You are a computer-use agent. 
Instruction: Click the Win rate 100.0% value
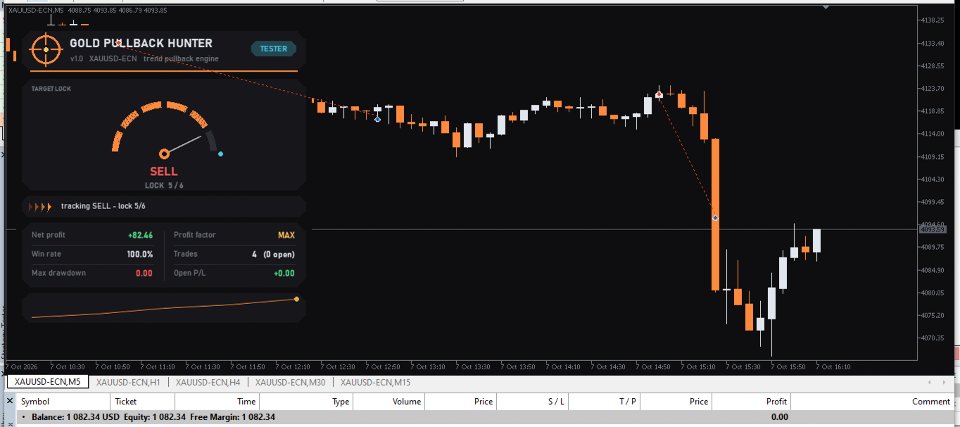click(x=140, y=254)
